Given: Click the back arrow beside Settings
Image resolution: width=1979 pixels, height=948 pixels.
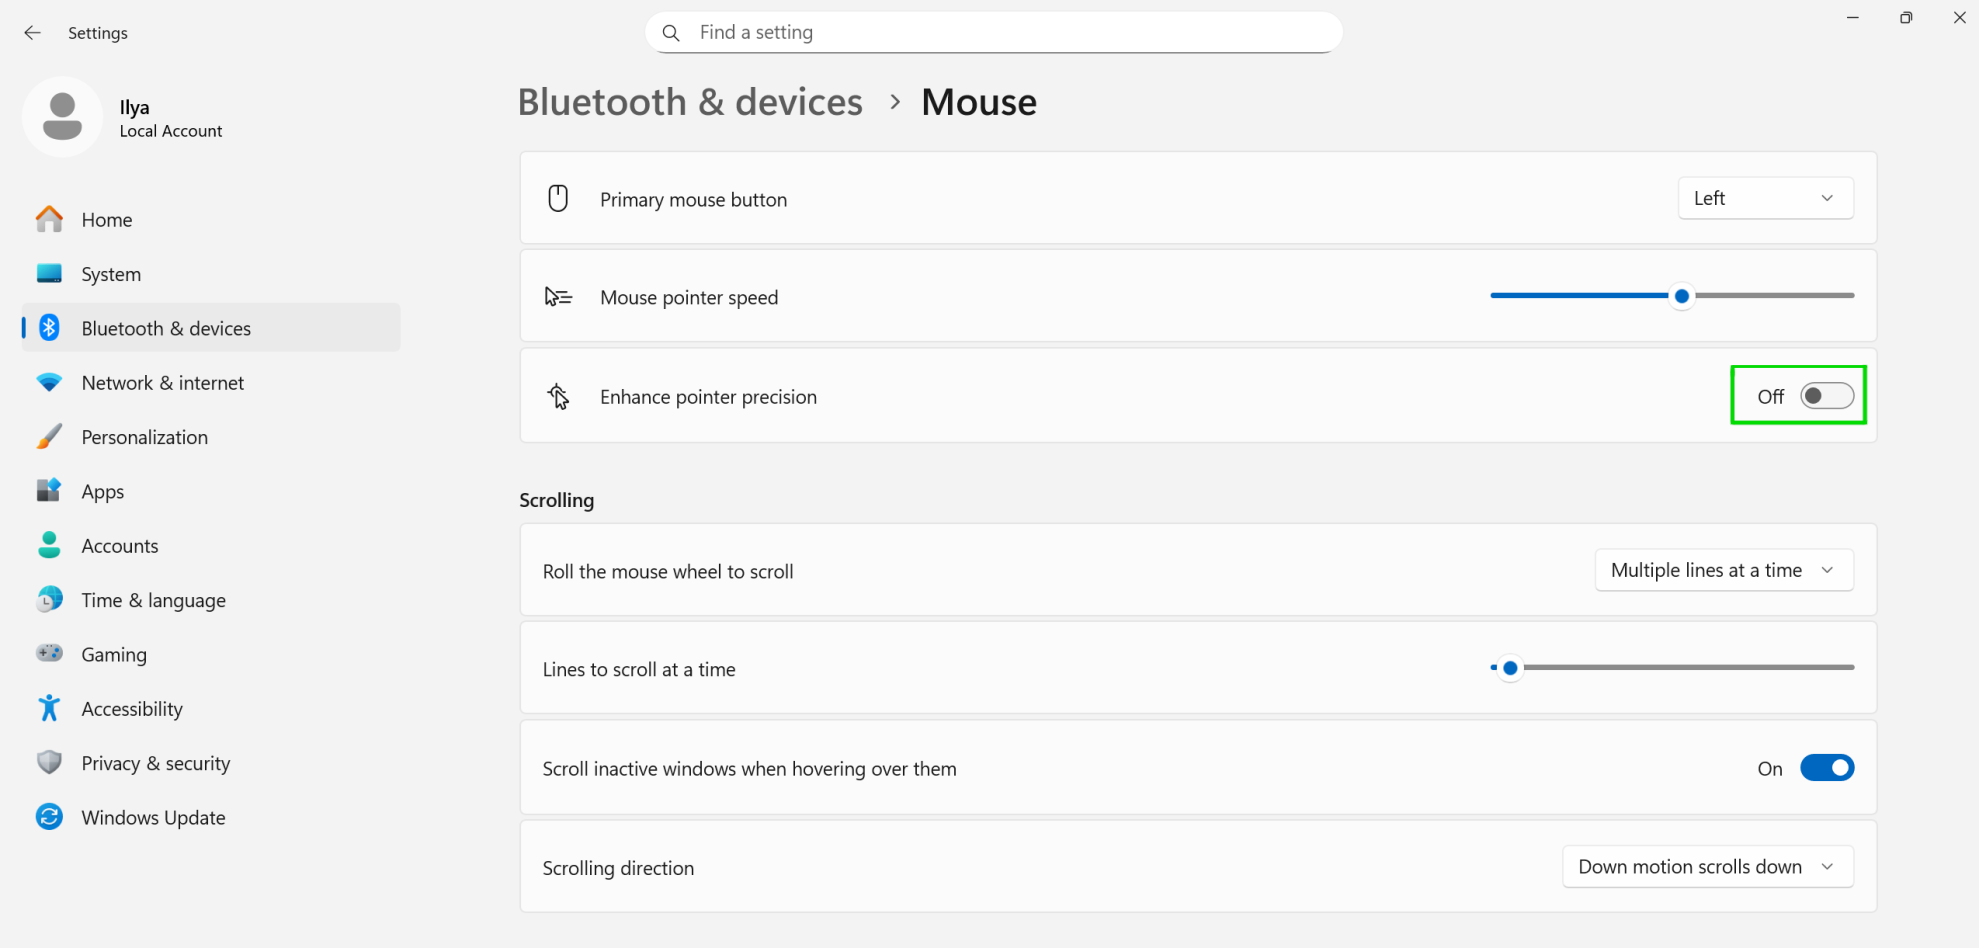Looking at the screenshot, I should pyautogui.click(x=32, y=33).
